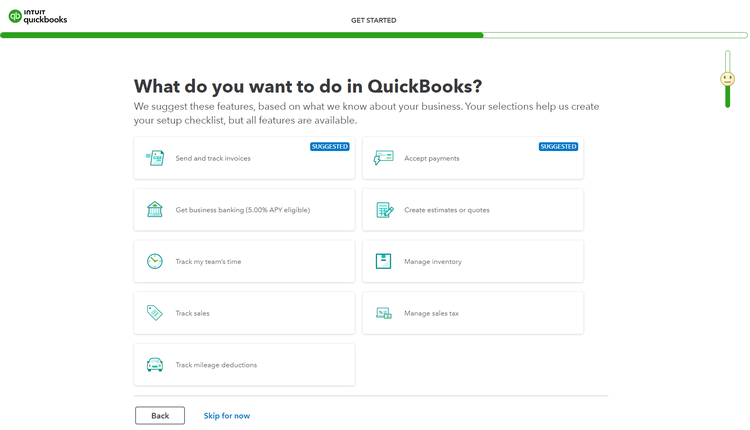Click the car icon for mileage deductions
The width and height of the screenshot is (750, 430).
coord(155,364)
